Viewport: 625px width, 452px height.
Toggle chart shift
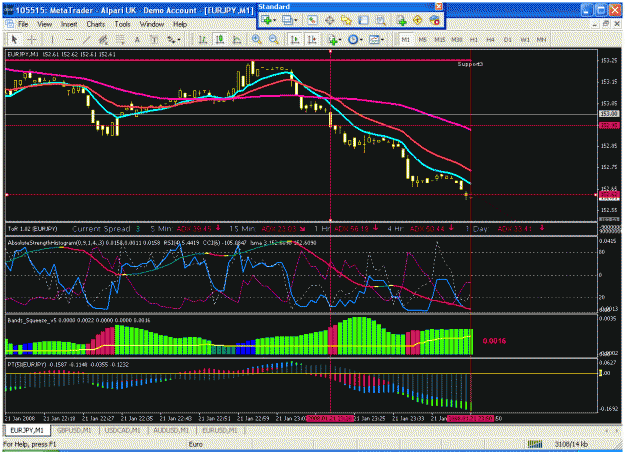click(x=312, y=39)
